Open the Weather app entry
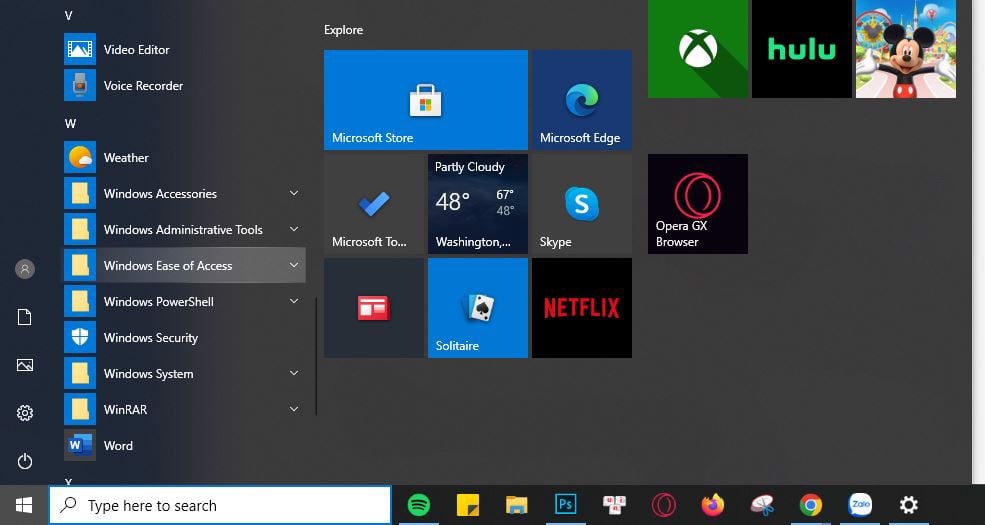This screenshot has width=985, height=525. pos(184,158)
